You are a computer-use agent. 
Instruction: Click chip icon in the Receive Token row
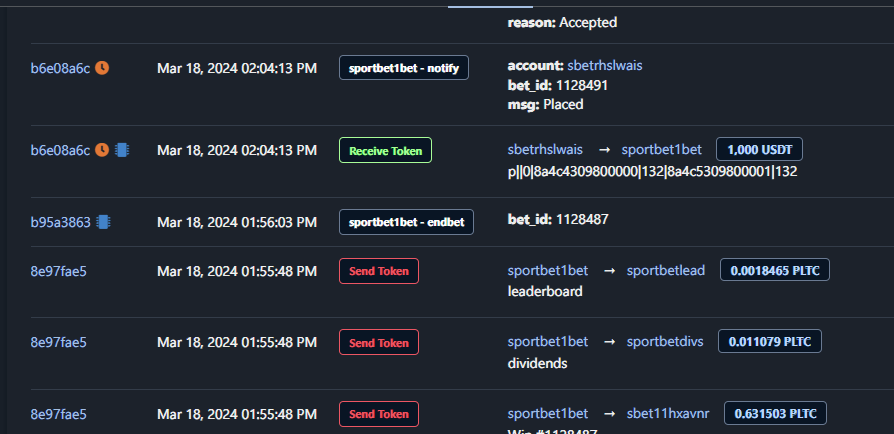tap(121, 150)
